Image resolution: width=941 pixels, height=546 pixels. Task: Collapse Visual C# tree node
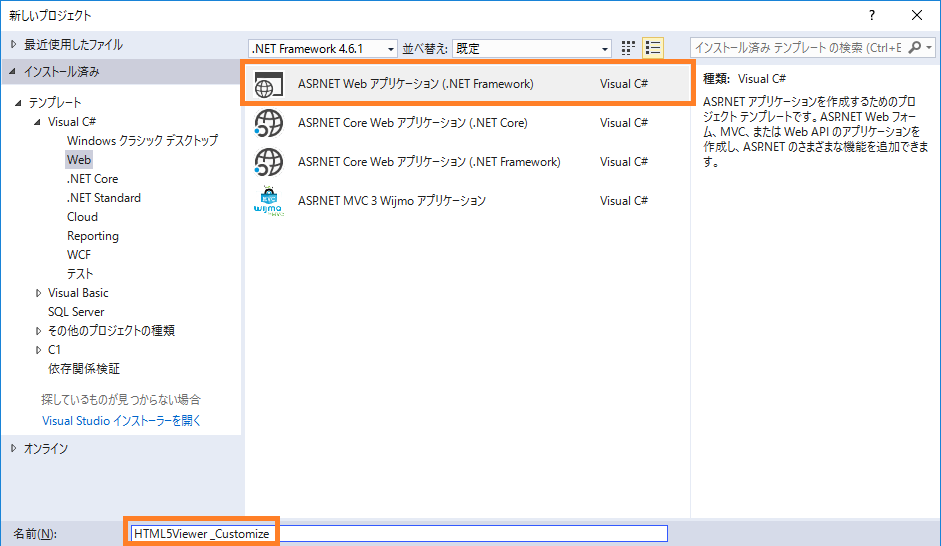click(x=37, y=122)
